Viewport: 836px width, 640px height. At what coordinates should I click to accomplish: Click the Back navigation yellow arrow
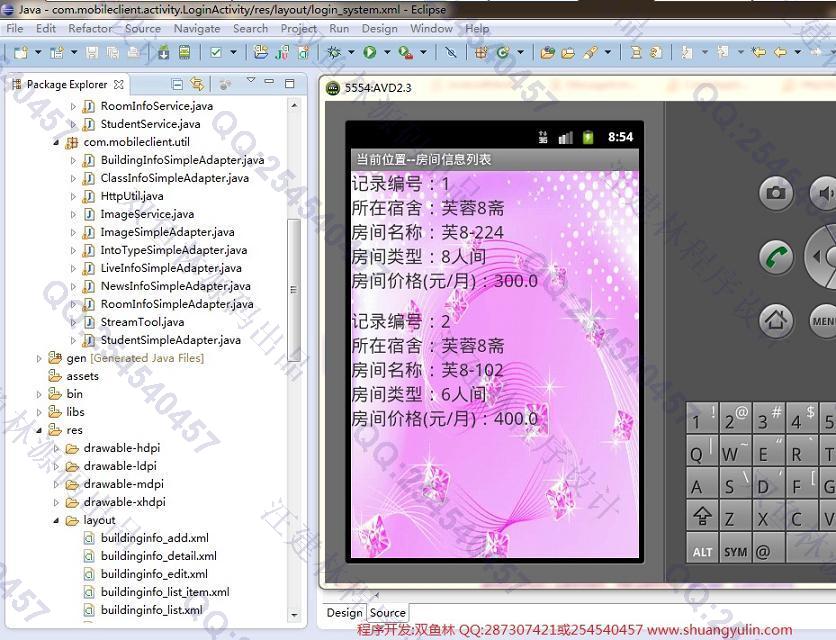[x=780, y=52]
